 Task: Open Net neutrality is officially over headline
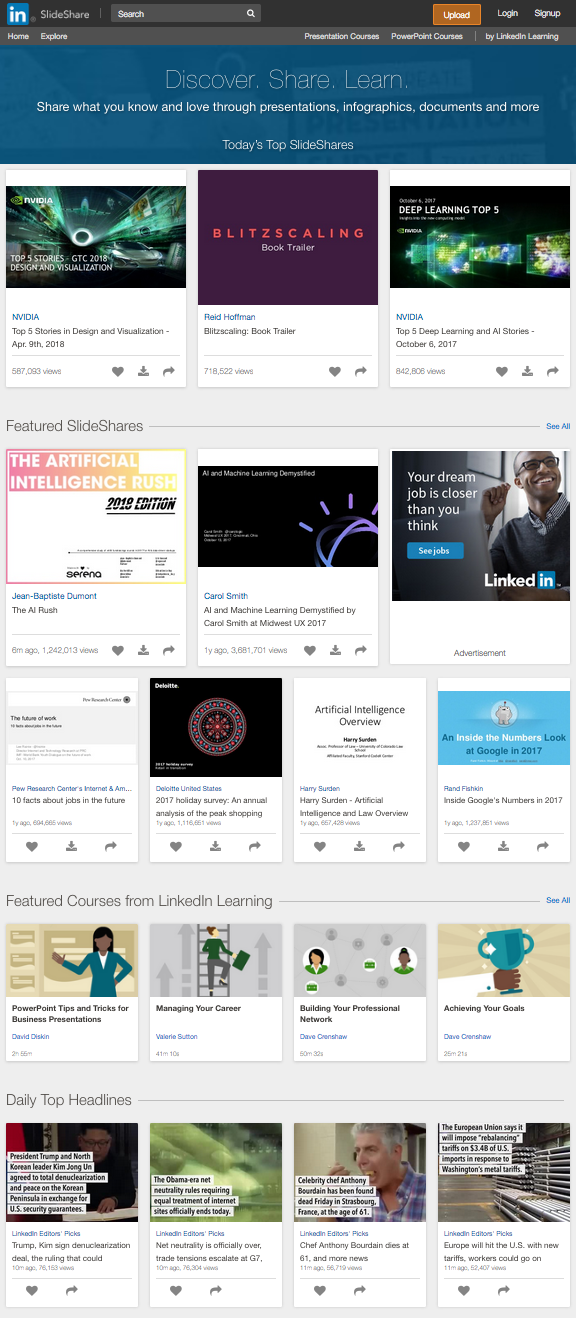pos(212,1251)
